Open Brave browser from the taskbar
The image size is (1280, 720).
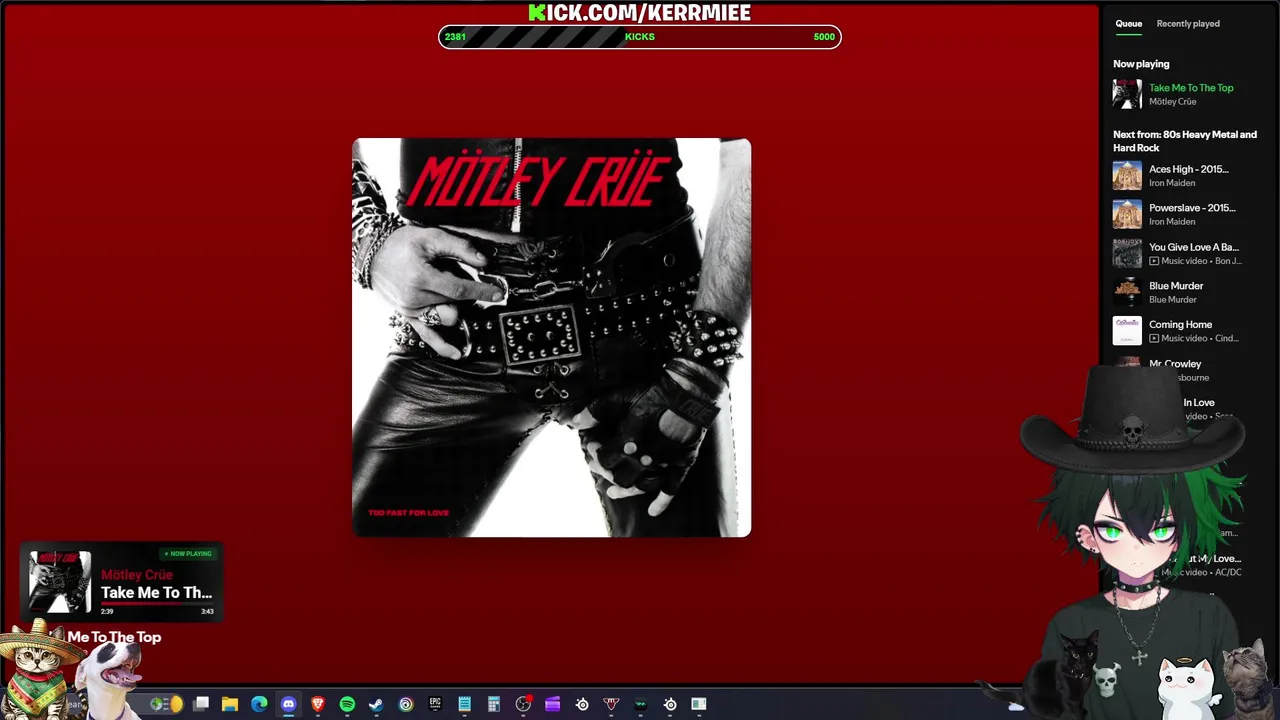click(318, 704)
